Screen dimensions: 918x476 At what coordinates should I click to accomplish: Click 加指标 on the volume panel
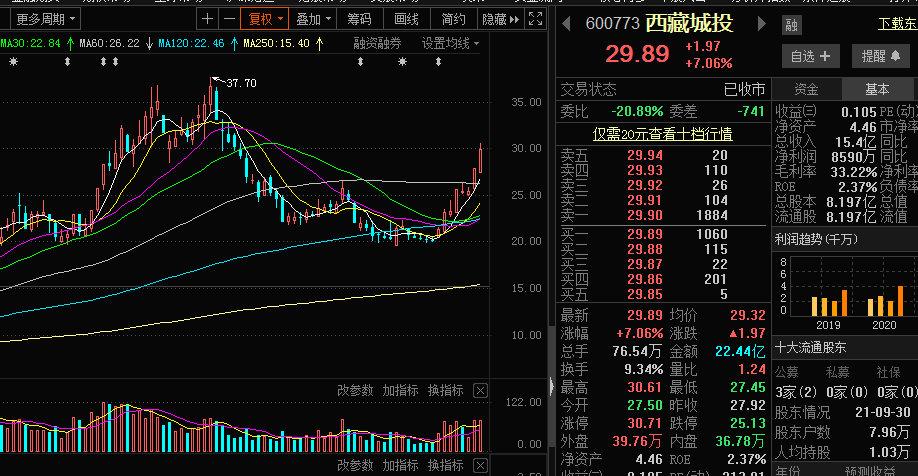pyautogui.click(x=400, y=391)
